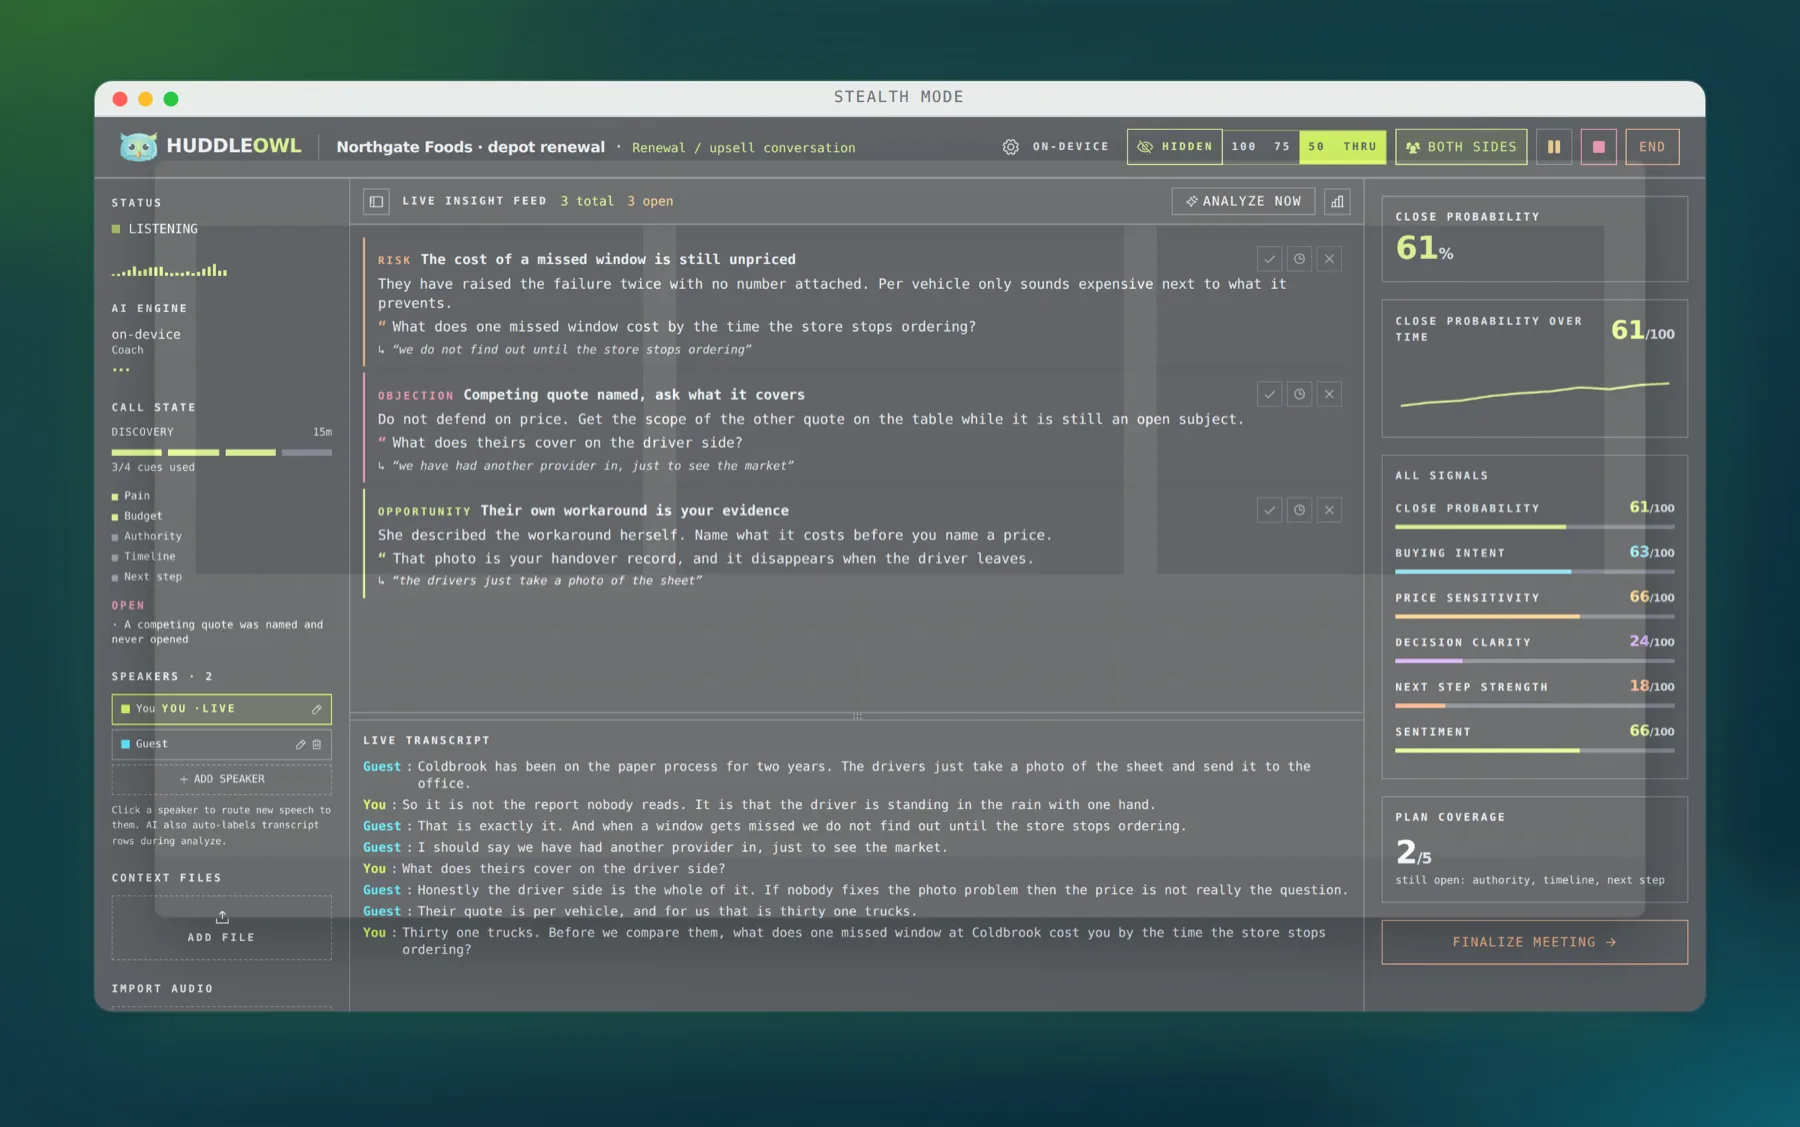1800x1127 pixels.
Task: Click the LISTENING status indicator
Action: [x=155, y=229]
